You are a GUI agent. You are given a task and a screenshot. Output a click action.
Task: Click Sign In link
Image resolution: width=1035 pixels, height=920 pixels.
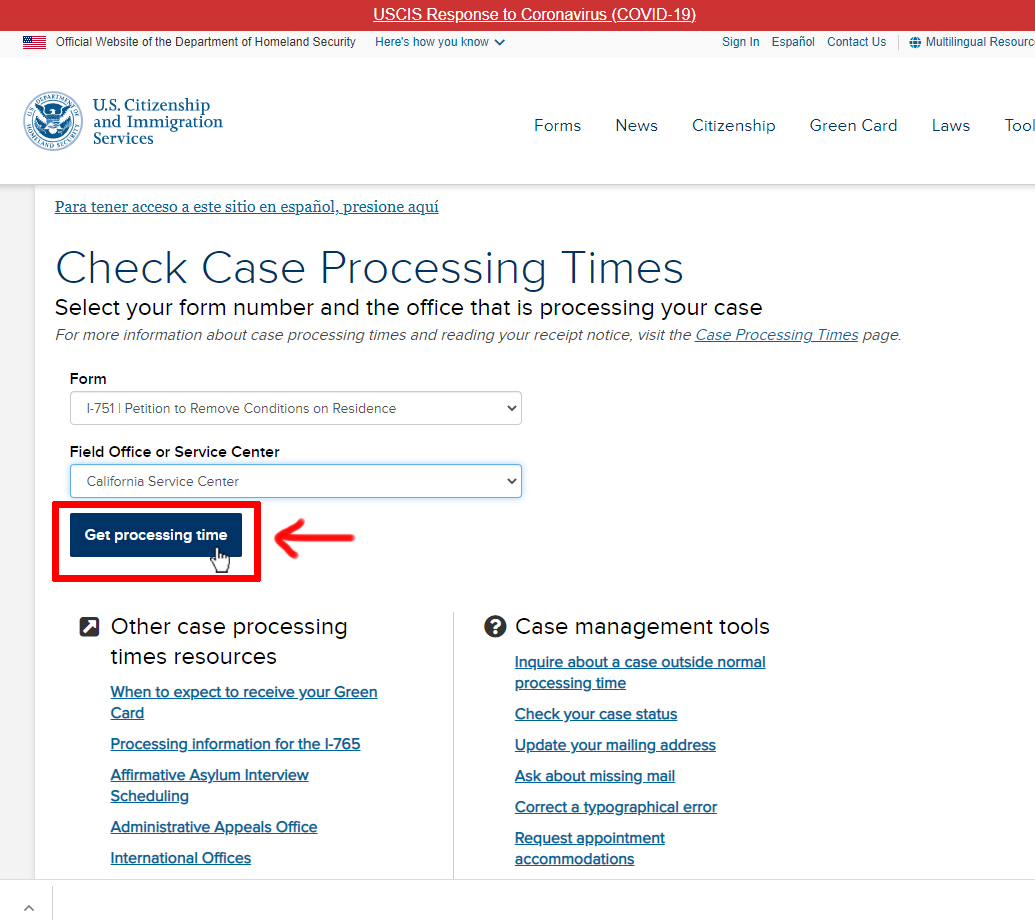pos(741,42)
